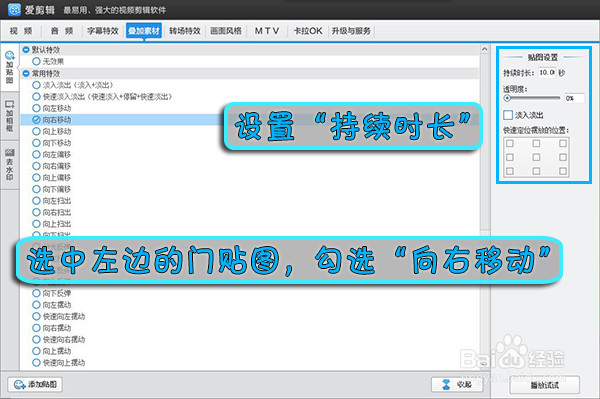Go to the 转场特效 tab
The height and width of the screenshot is (399, 600).
click(185, 31)
